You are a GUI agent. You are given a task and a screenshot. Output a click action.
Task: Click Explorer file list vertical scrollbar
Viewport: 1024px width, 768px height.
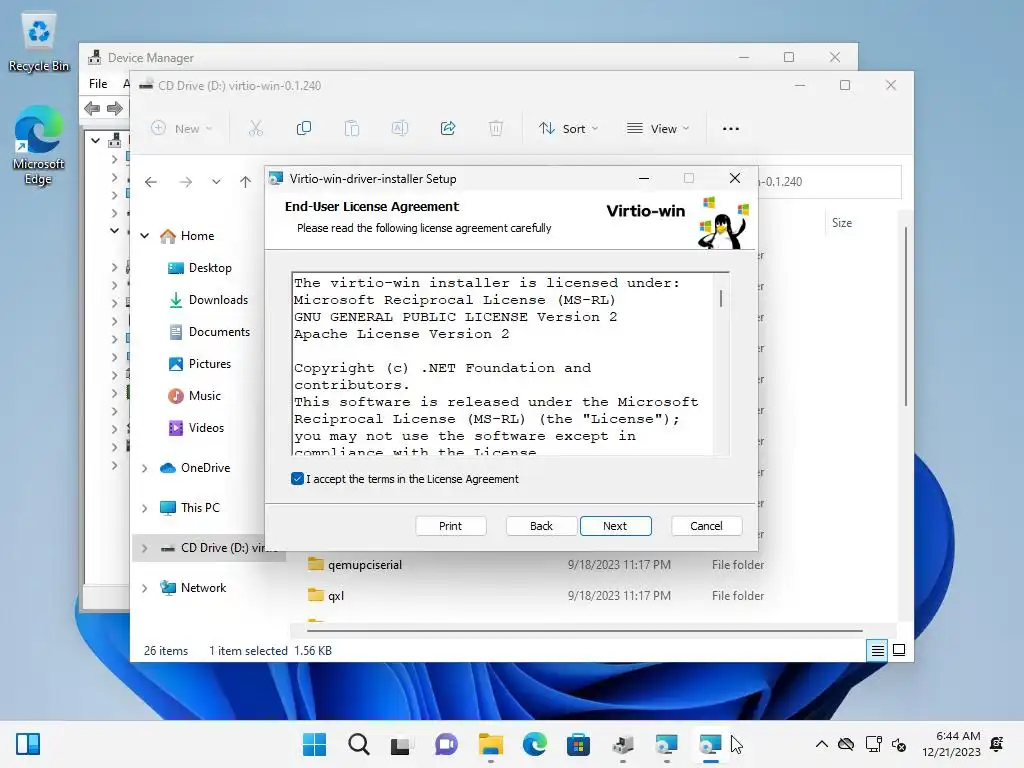pyautogui.click(x=906, y=316)
